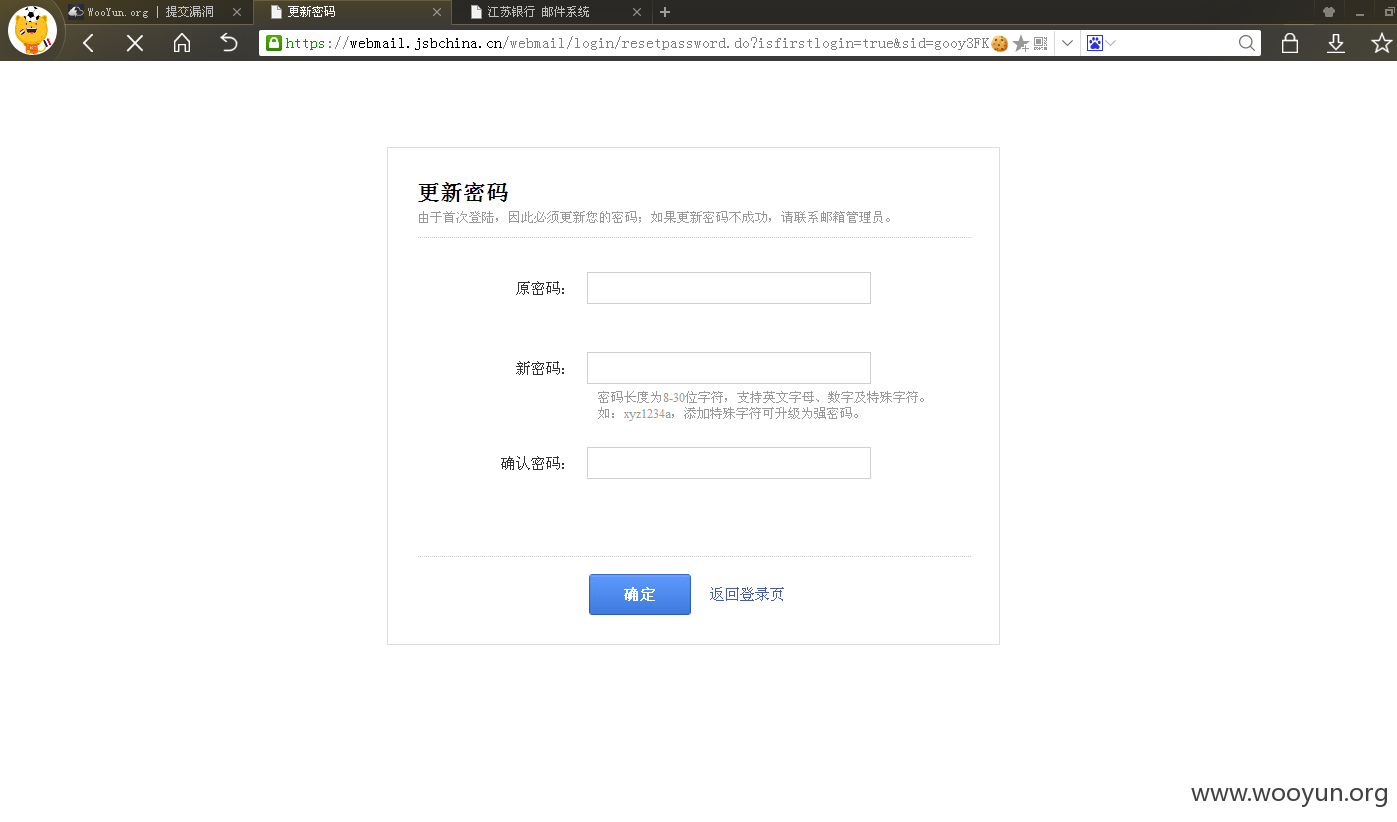Click the green secure-lock icon in the address bar
The width and height of the screenshot is (1397, 822).
274,43
